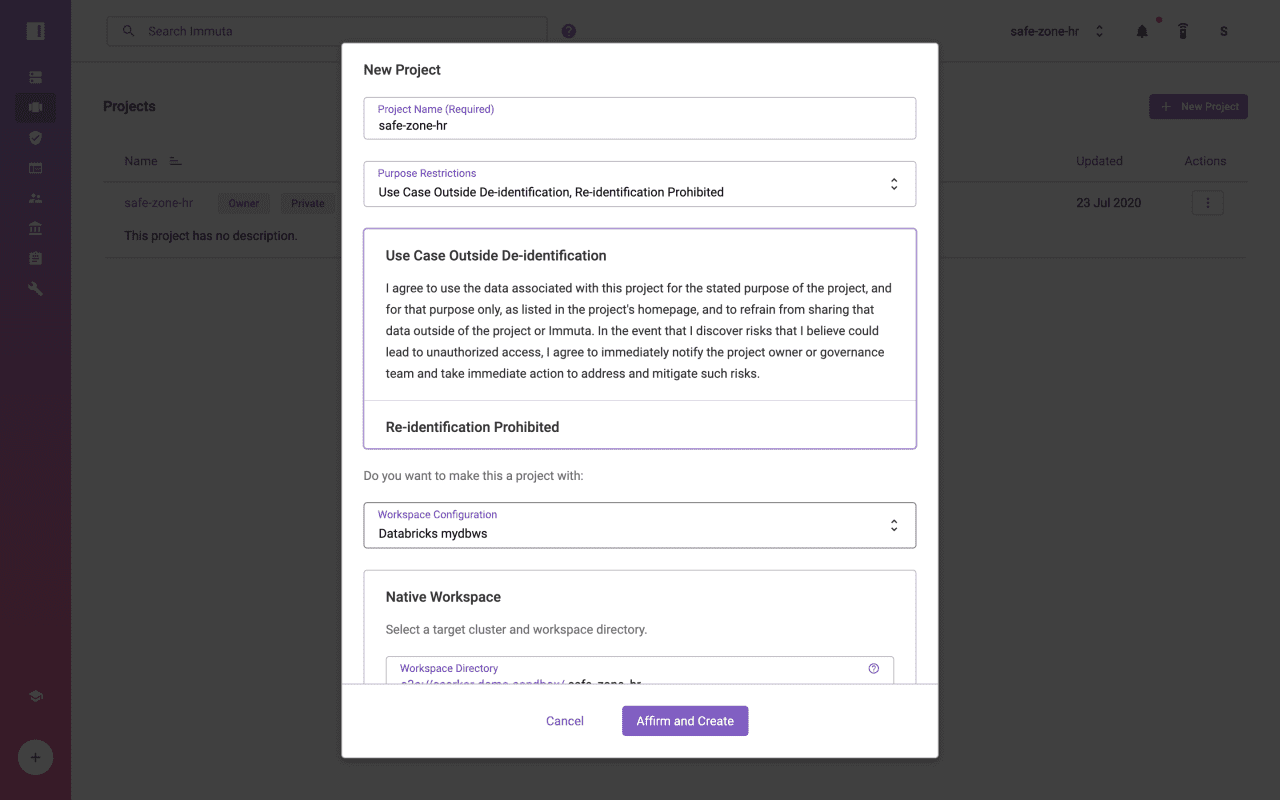Screen dimensions: 1280x800
Task: Click the Workspace Directory field
Action: [x=640, y=671]
